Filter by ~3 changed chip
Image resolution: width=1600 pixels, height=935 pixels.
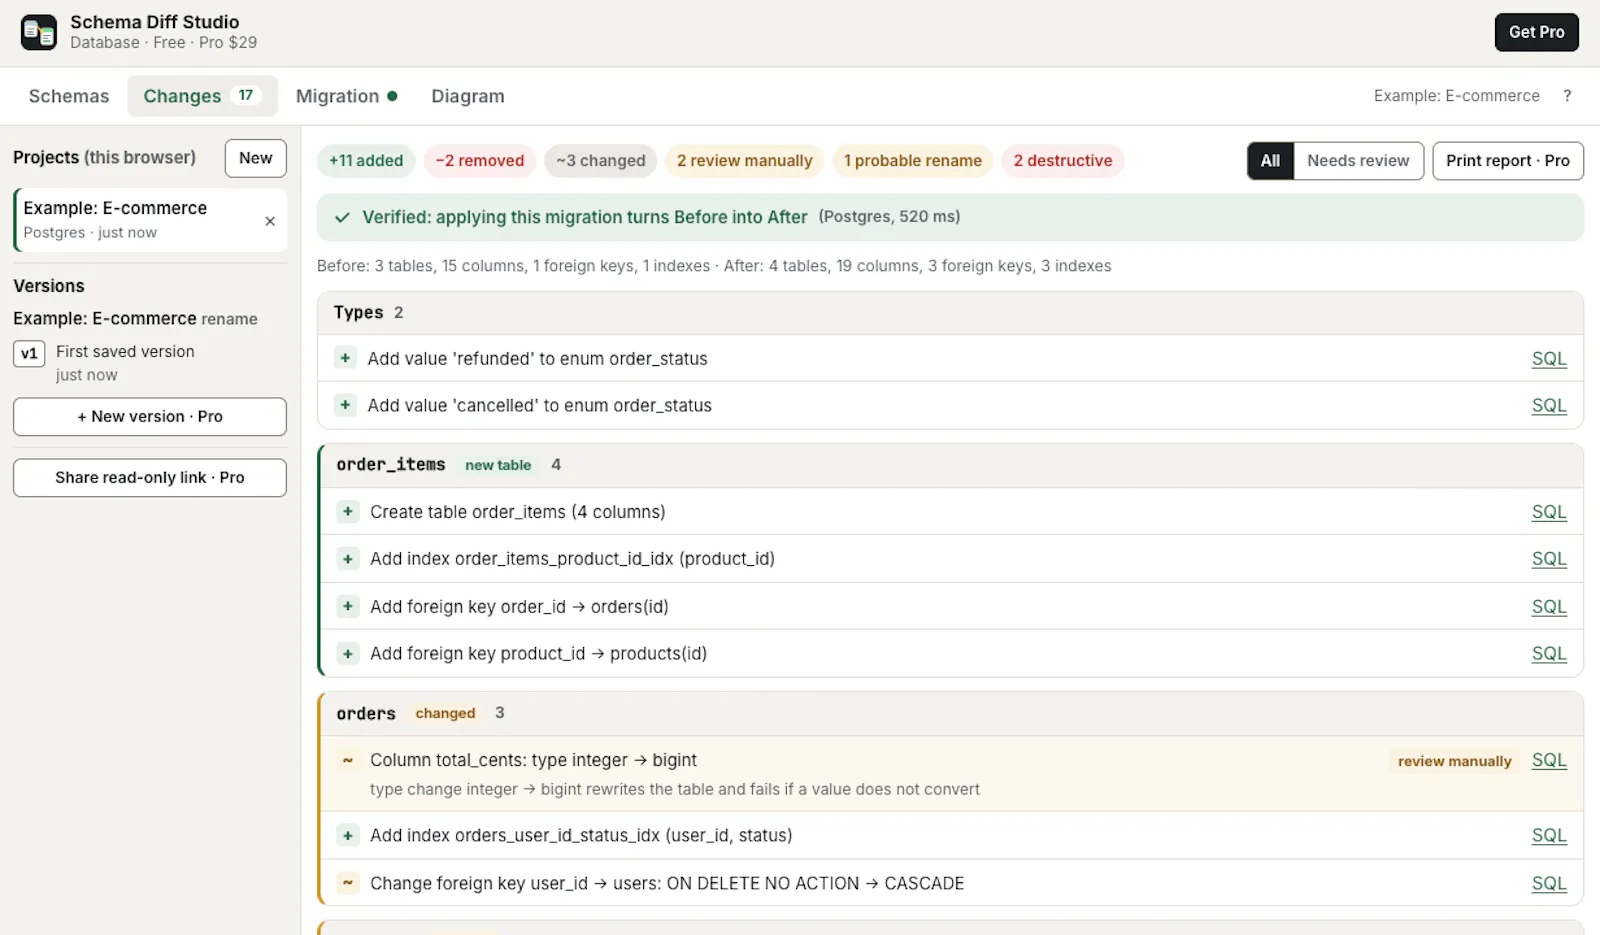coord(601,161)
